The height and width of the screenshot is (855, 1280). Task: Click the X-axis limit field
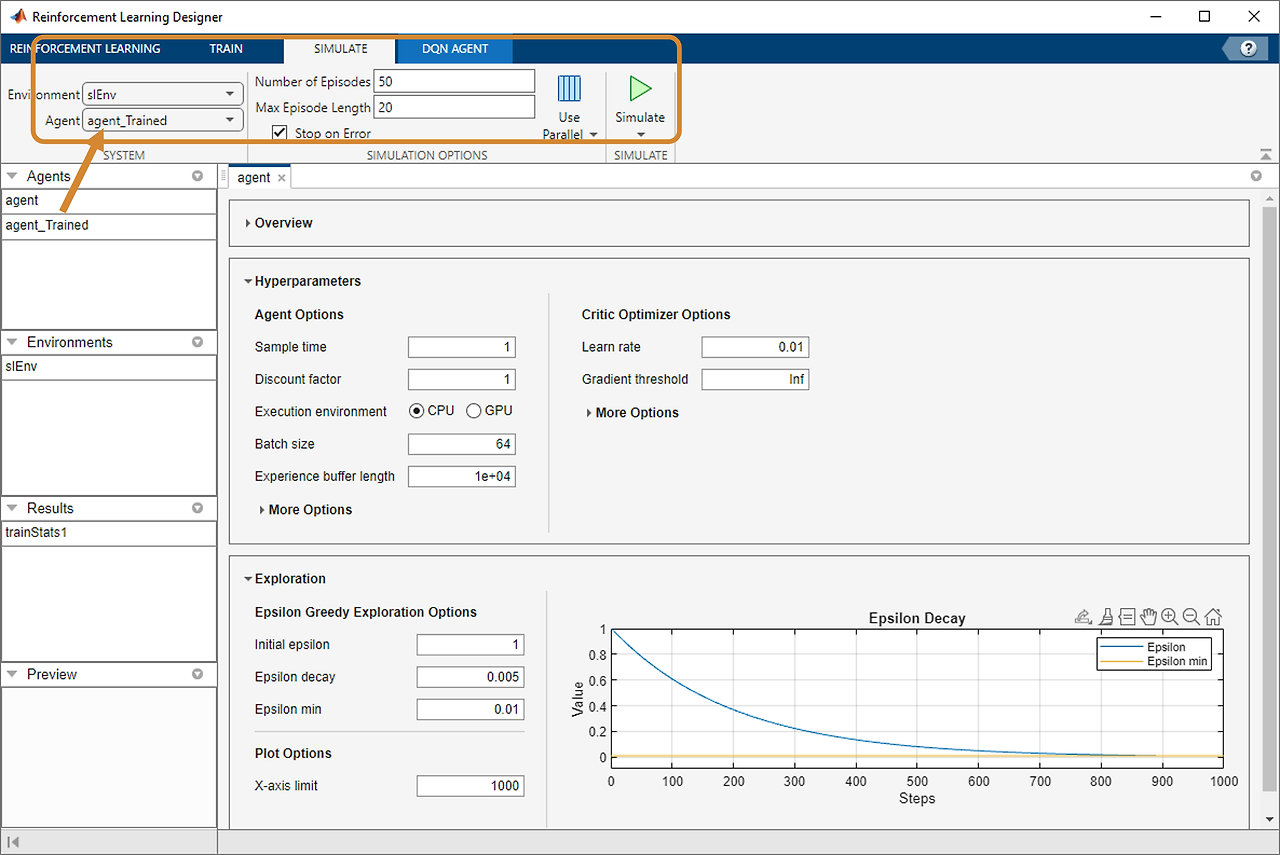click(x=470, y=786)
